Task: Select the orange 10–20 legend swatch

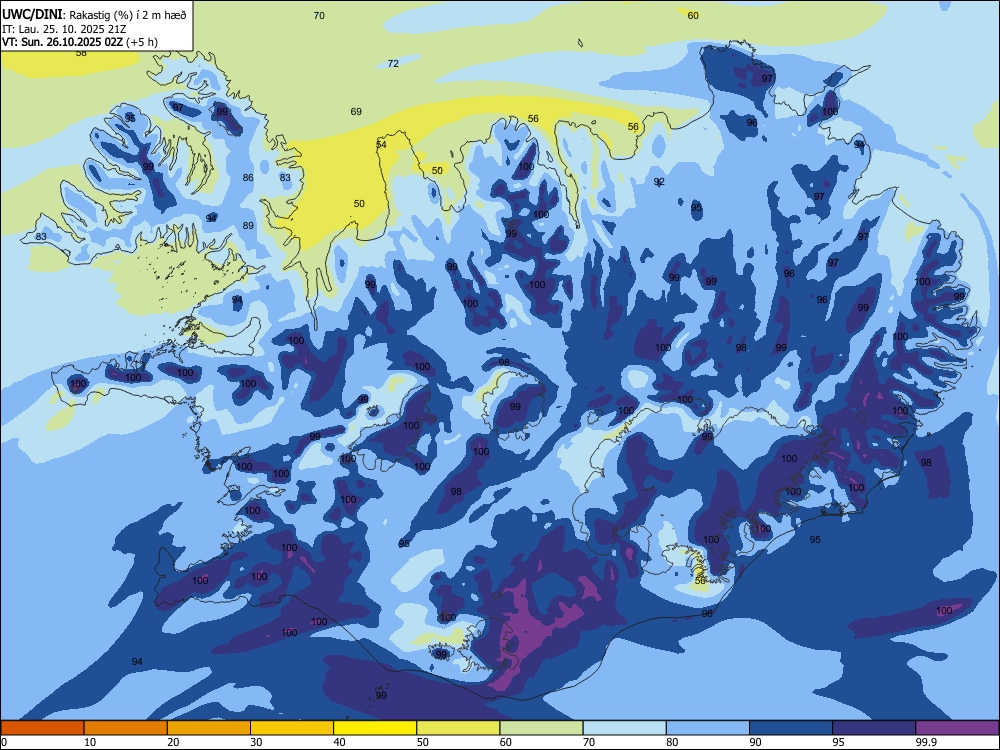Action: click(x=126, y=728)
